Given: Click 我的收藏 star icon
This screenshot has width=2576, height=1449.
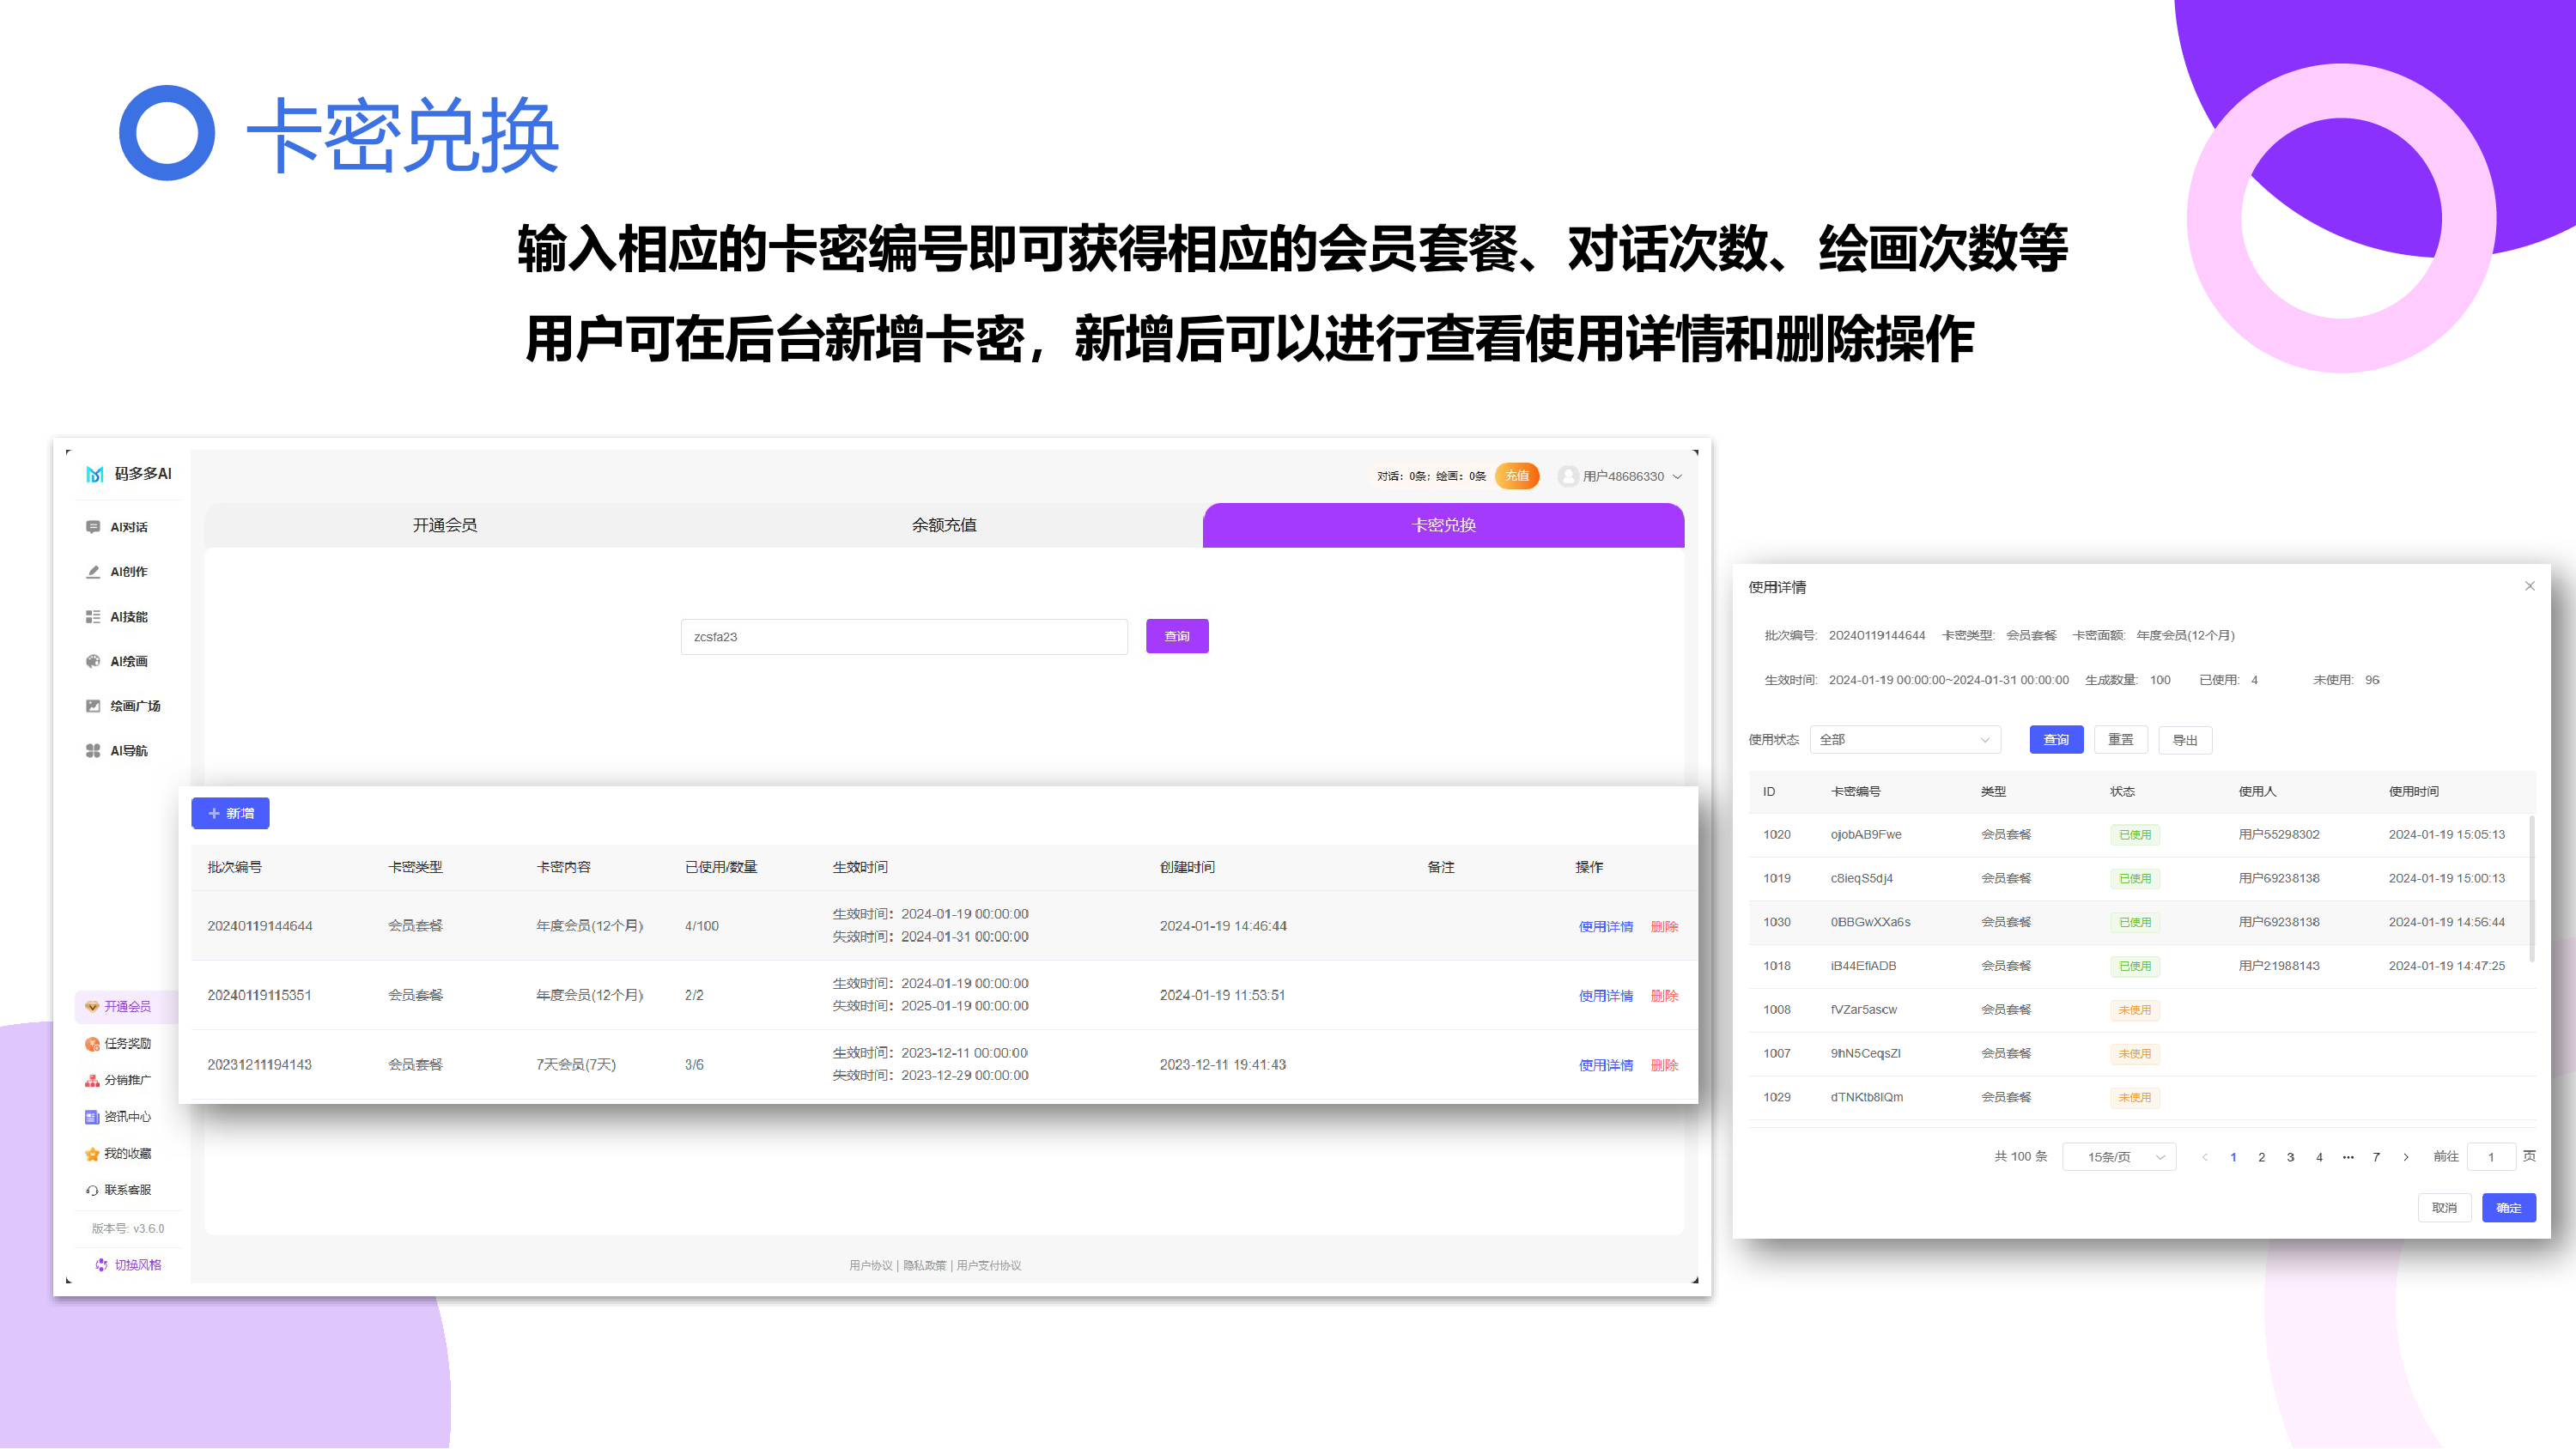Looking at the screenshot, I should point(92,1154).
